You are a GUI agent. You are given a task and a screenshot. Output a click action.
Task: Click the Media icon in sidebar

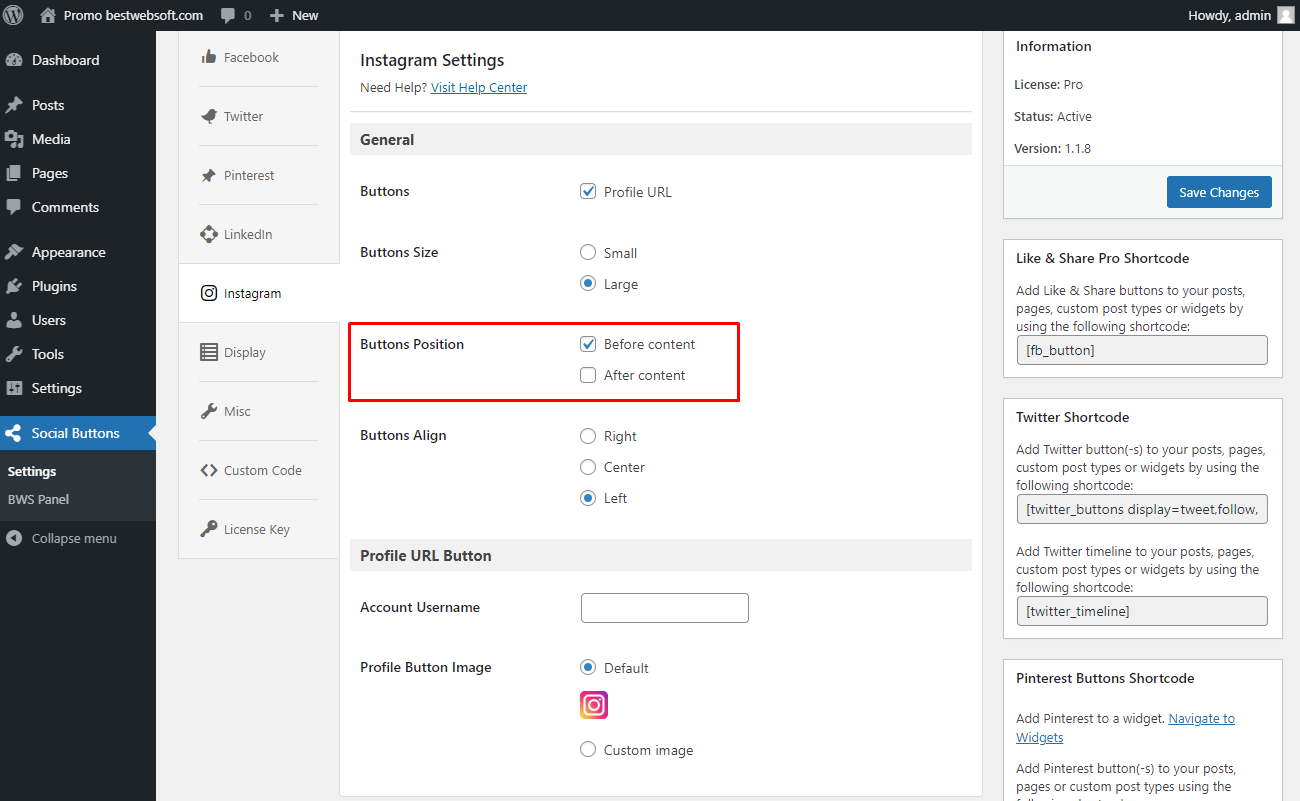[14, 139]
